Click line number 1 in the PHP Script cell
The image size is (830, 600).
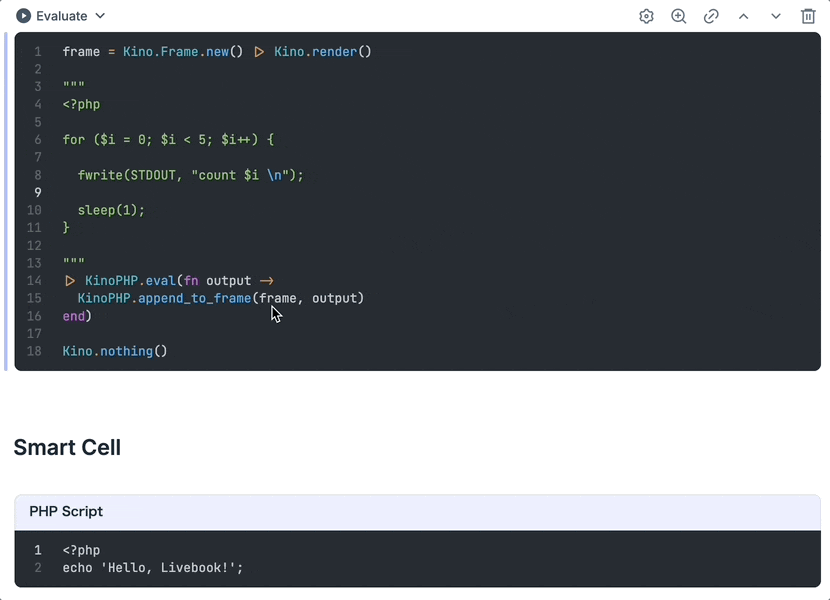click(37, 550)
